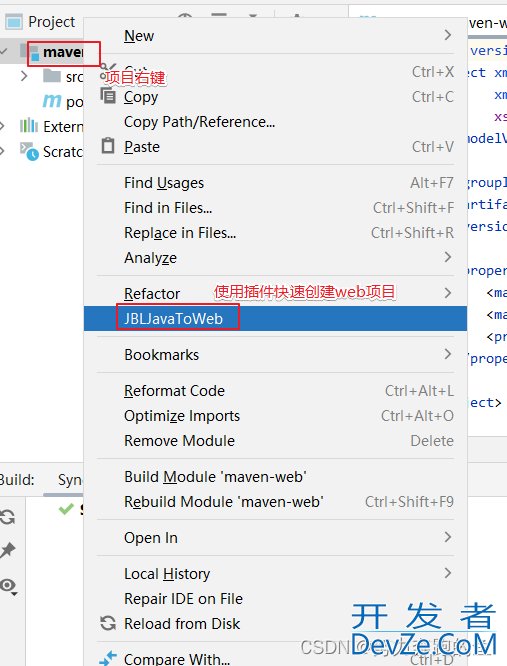
Task: Click the Maven pom file icon
Action: pyautogui.click(x=52, y=101)
